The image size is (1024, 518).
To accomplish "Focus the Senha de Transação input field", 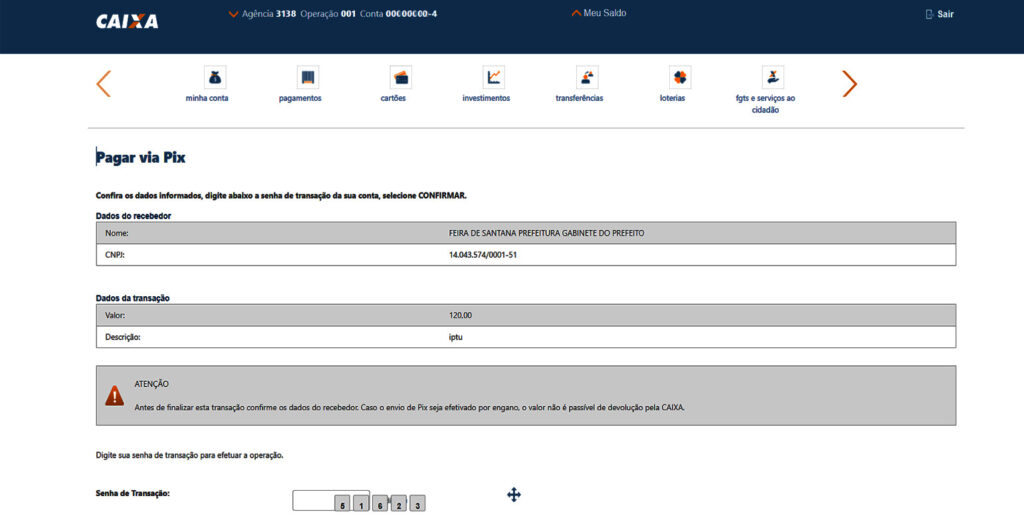I will (312, 501).
